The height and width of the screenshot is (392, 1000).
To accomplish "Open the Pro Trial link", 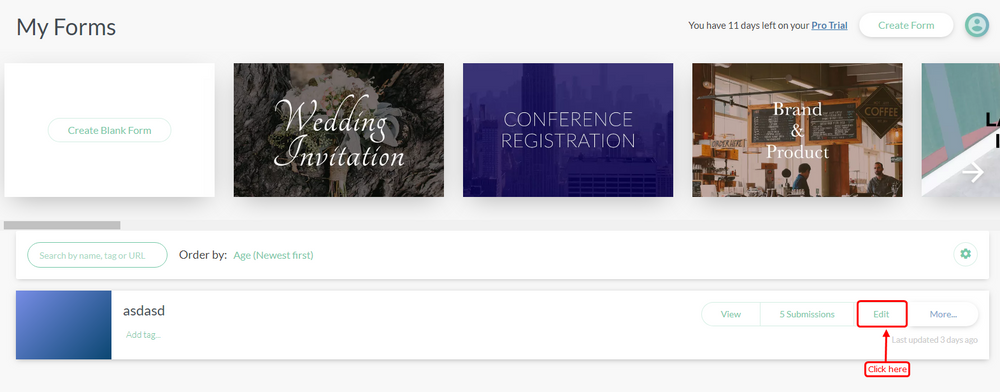I will 829,25.
